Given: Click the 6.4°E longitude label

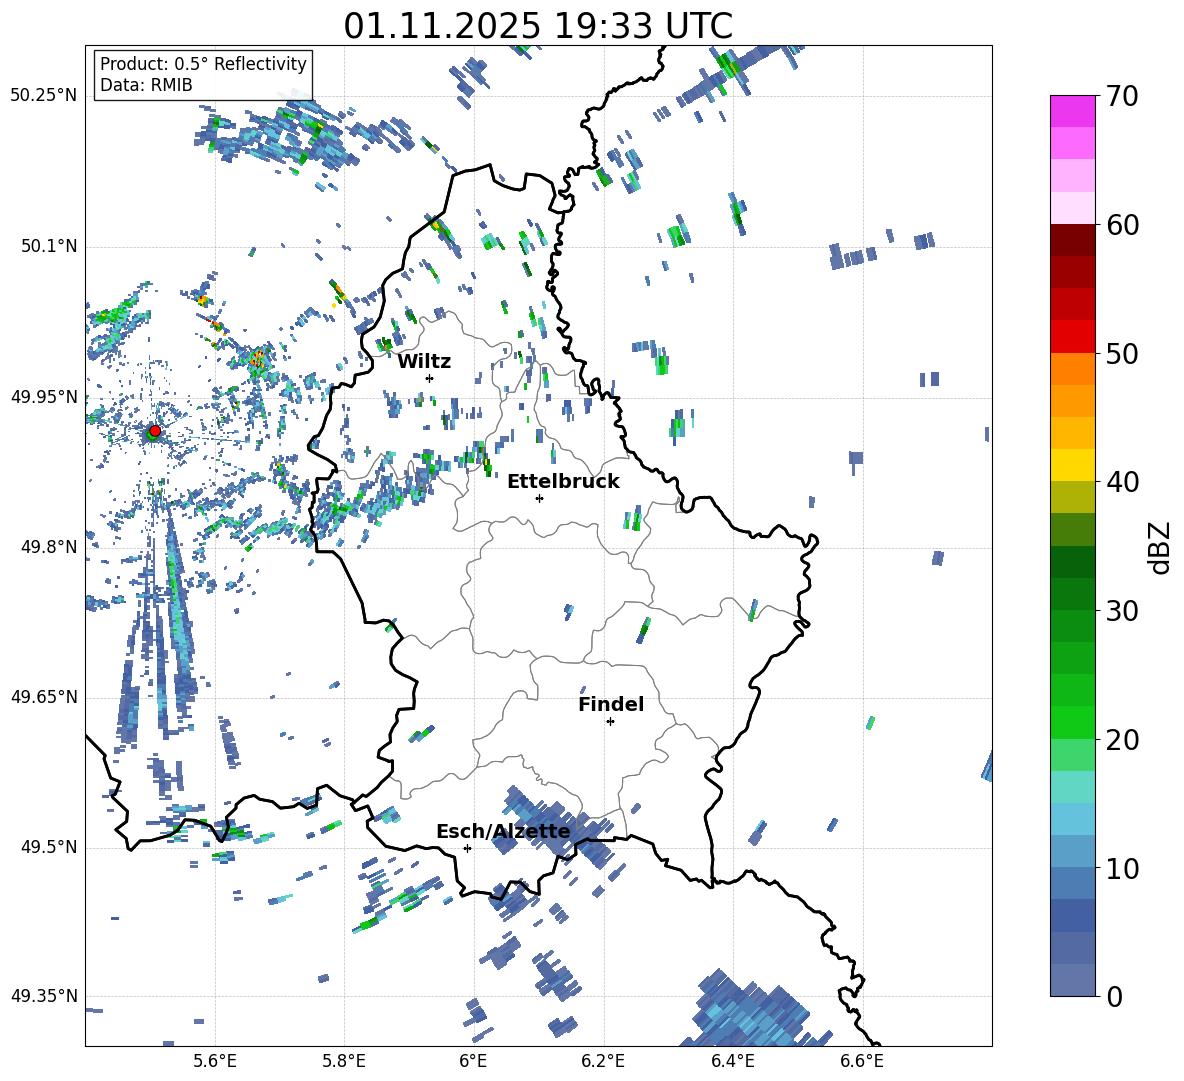Looking at the screenshot, I should tap(732, 1062).
